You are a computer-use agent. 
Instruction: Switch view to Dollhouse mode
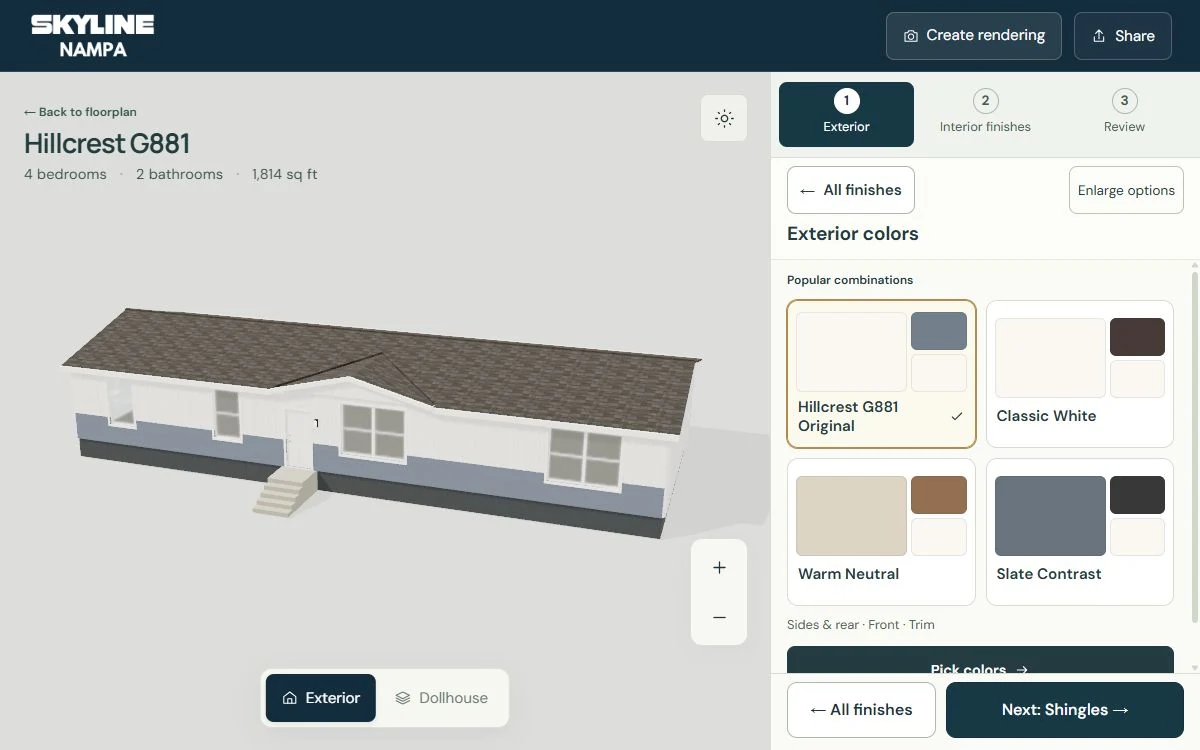[x=441, y=698]
